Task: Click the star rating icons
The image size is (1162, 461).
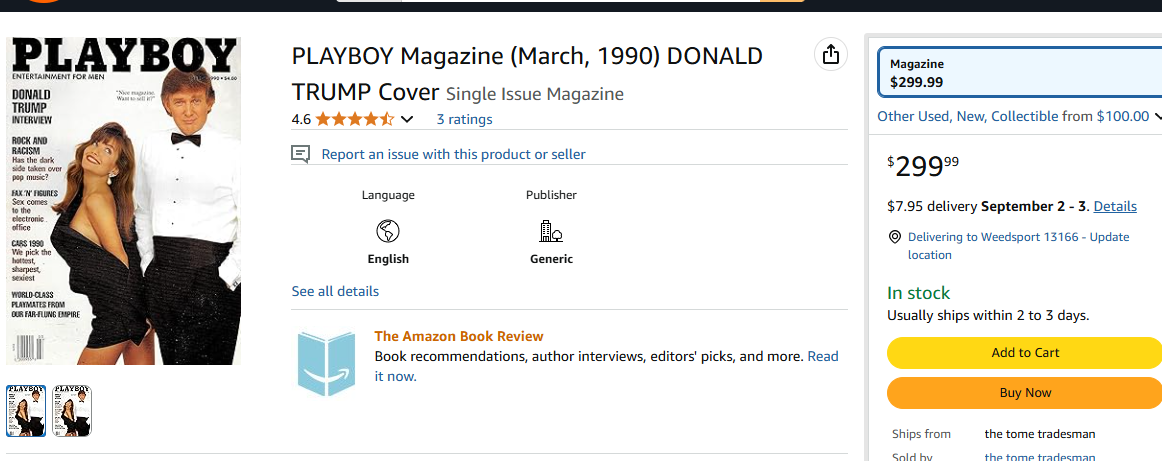Action: [x=355, y=120]
